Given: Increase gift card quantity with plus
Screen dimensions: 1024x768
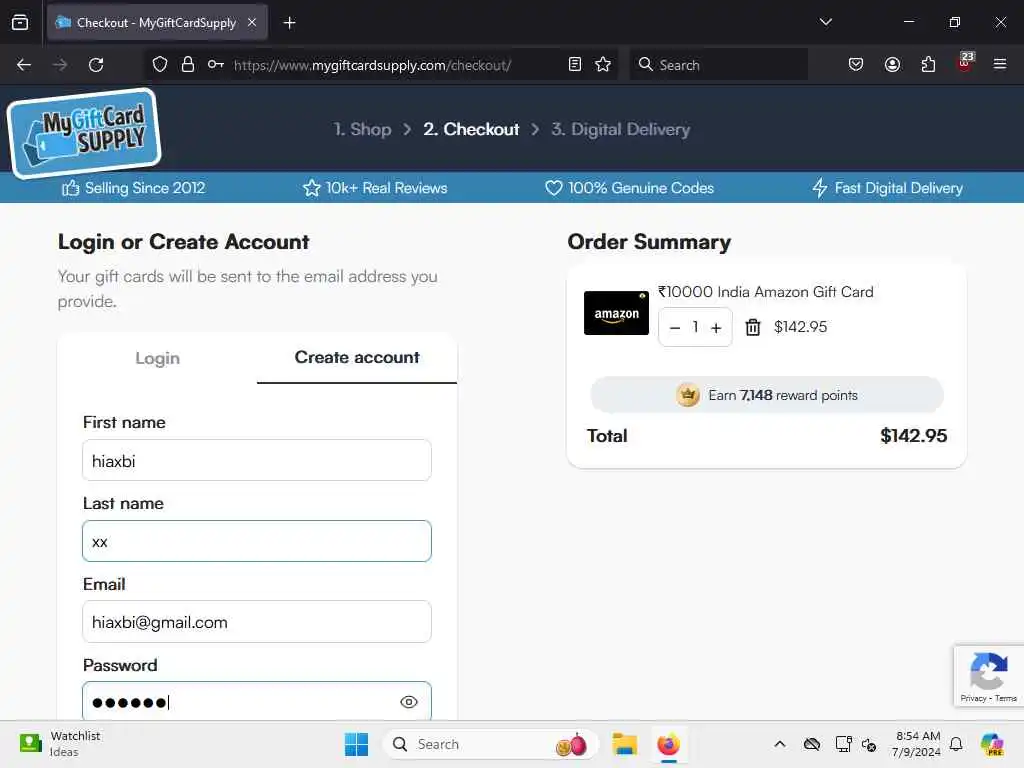Looking at the screenshot, I should (716, 328).
